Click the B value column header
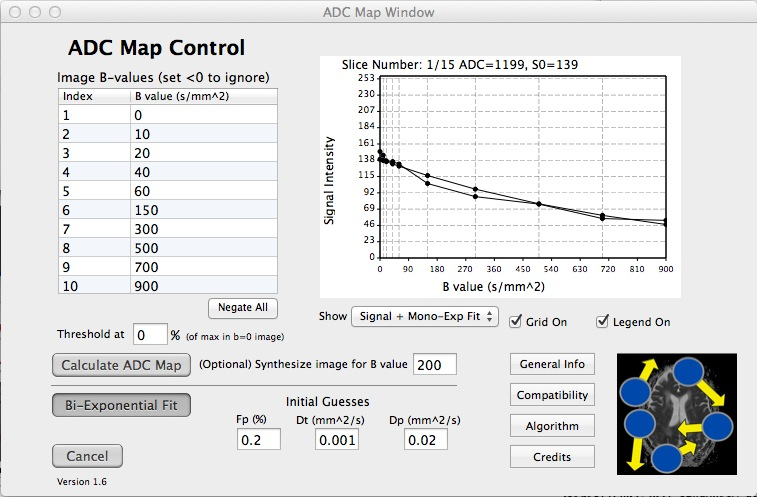The height and width of the screenshot is (497, 757). pos(203,96)
